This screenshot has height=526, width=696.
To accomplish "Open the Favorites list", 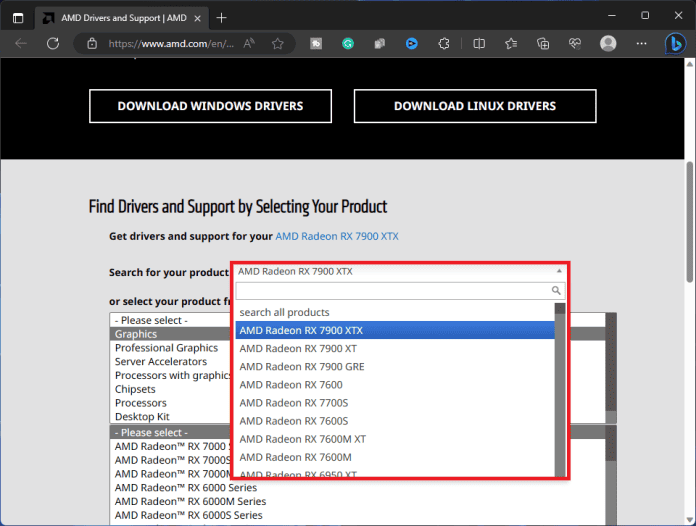I will click(511, 44).
